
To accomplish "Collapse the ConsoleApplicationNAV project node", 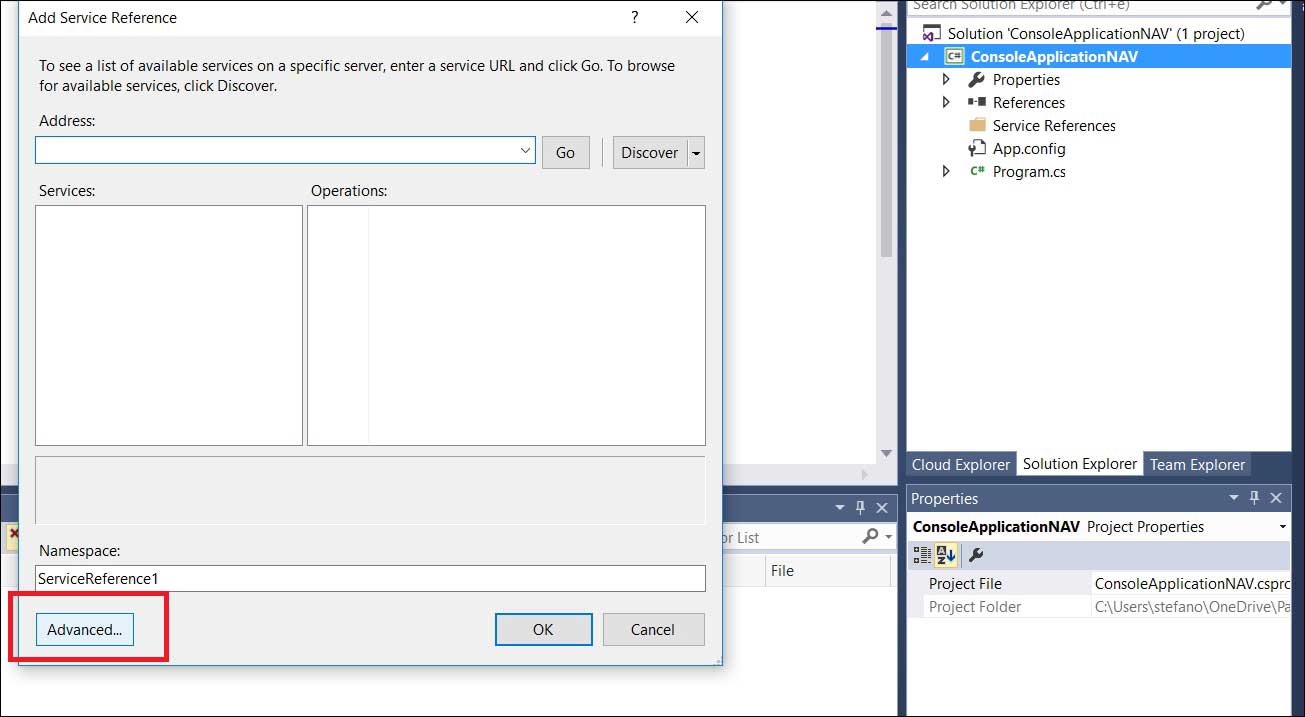I will 925,57.
